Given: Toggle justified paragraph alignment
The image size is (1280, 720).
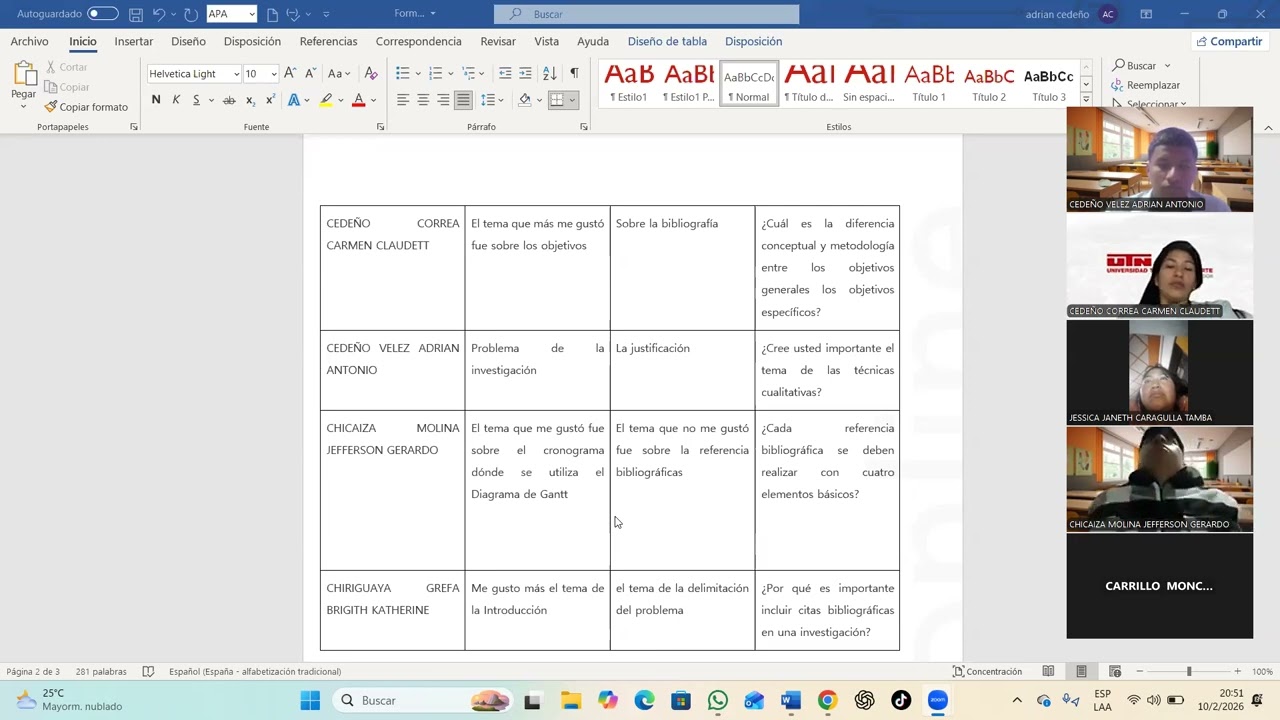Looking at the screenshot, I should [x=463, y=100].
